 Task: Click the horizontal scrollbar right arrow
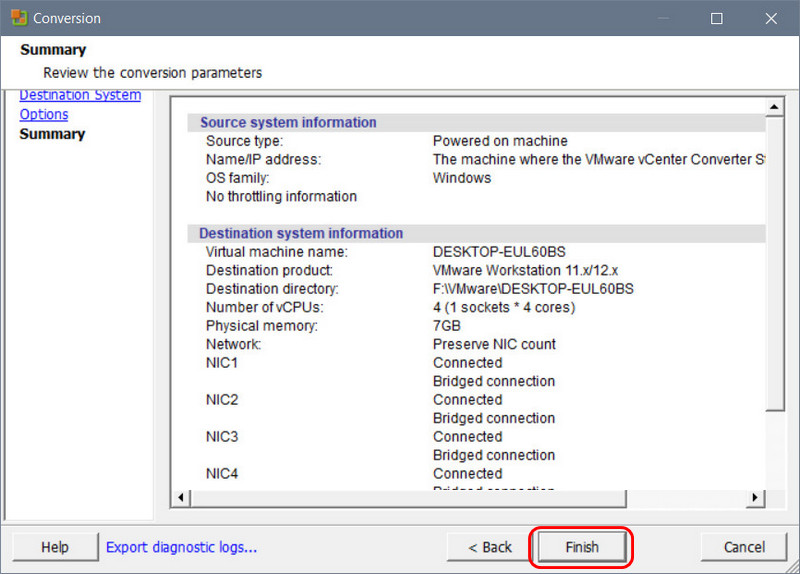755,497
